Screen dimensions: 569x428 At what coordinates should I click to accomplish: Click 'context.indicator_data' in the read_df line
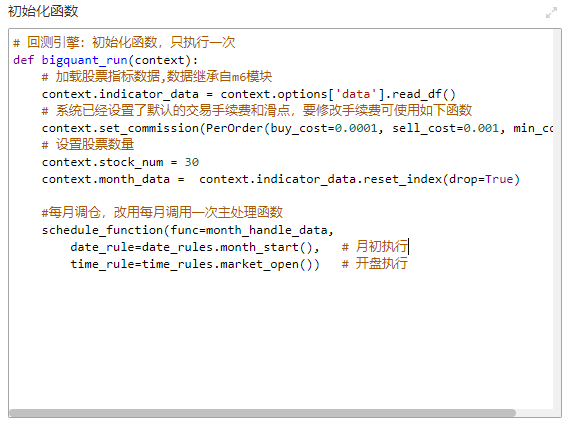pos(120,94)
